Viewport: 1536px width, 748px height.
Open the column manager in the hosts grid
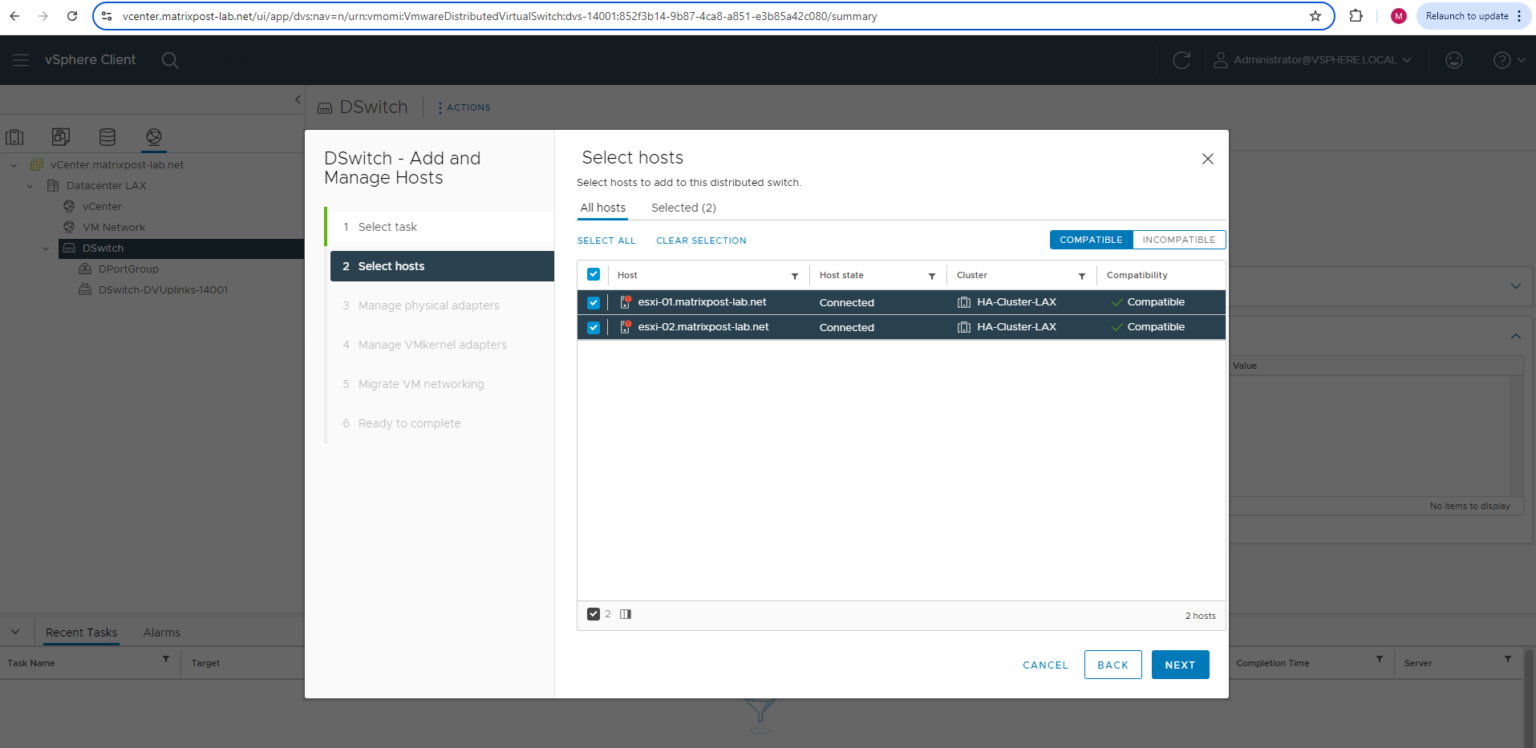coord(625,613)
